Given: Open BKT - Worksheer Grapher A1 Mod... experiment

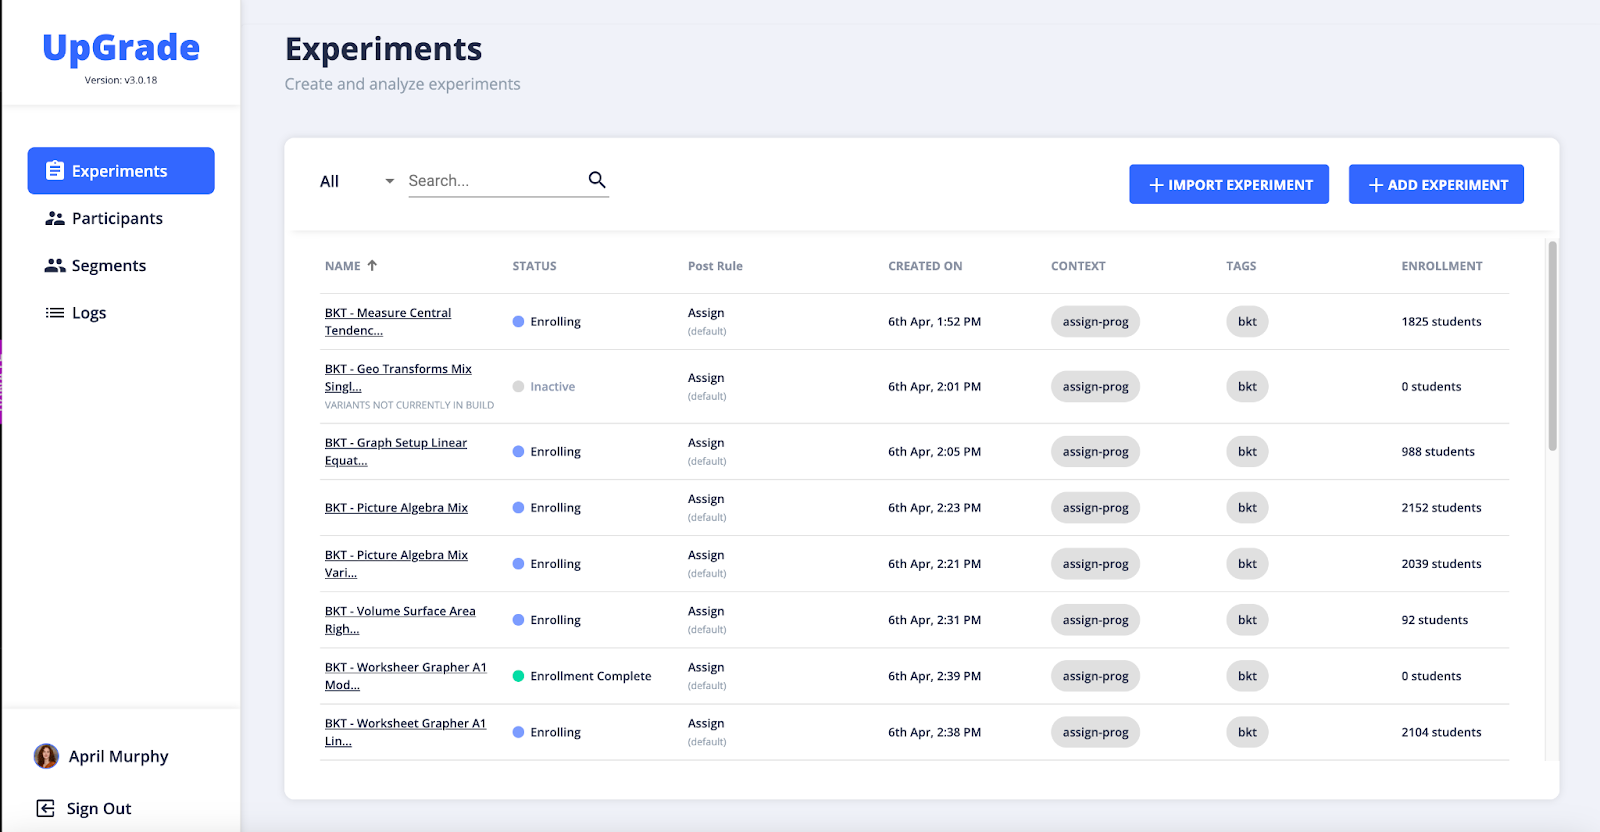Looking at the screenshot, I should pos(406,676).
